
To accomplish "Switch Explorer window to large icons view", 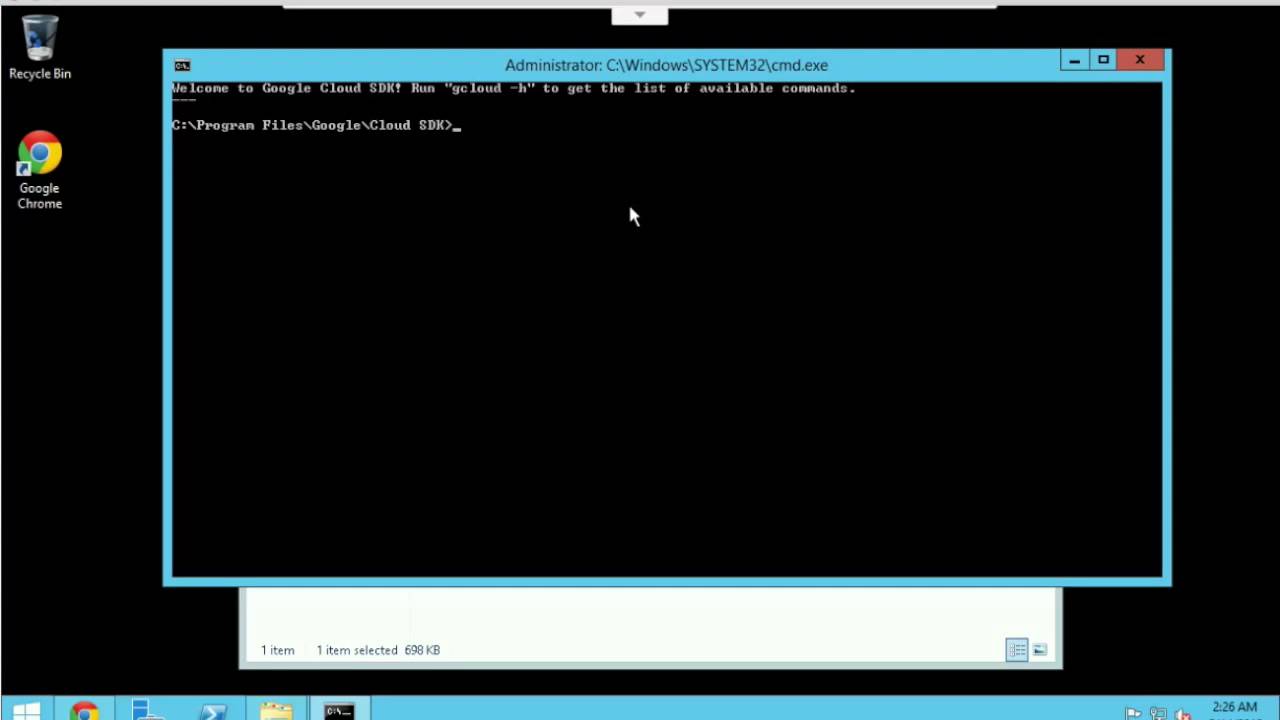I will pos(1040,650).
